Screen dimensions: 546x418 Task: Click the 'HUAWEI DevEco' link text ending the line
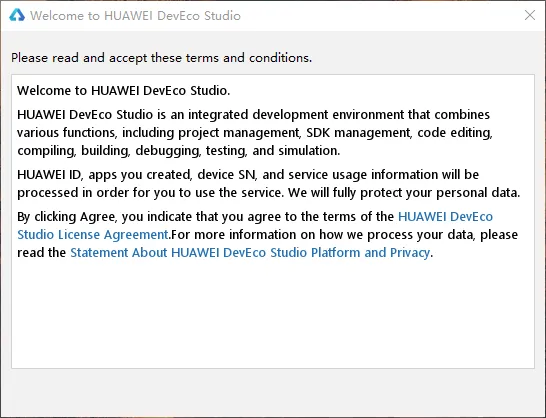pyautogui.click(x=445, y=217)
